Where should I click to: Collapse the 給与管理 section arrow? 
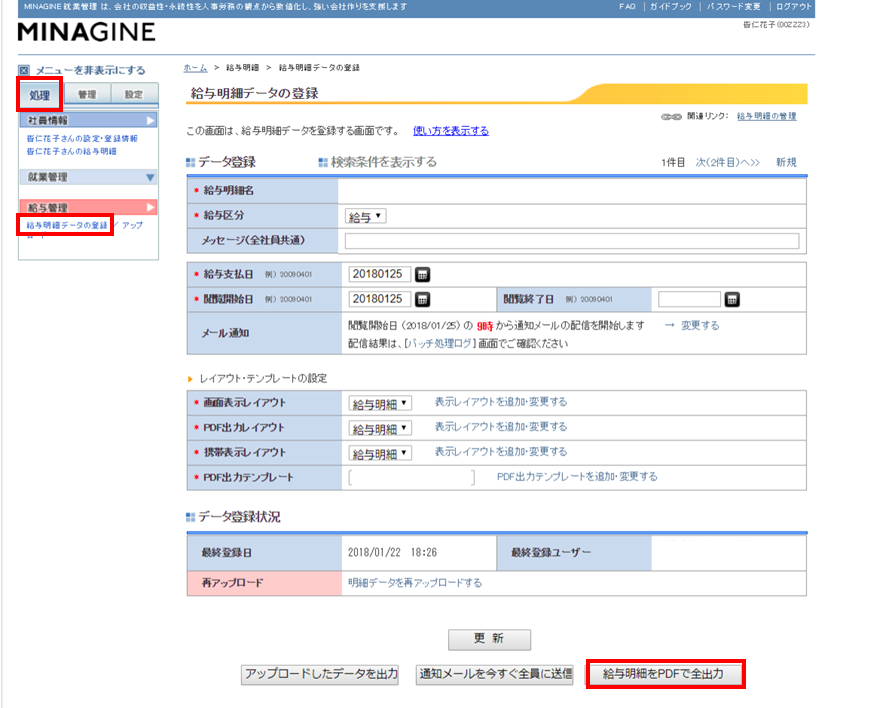[x=150, y=208]
